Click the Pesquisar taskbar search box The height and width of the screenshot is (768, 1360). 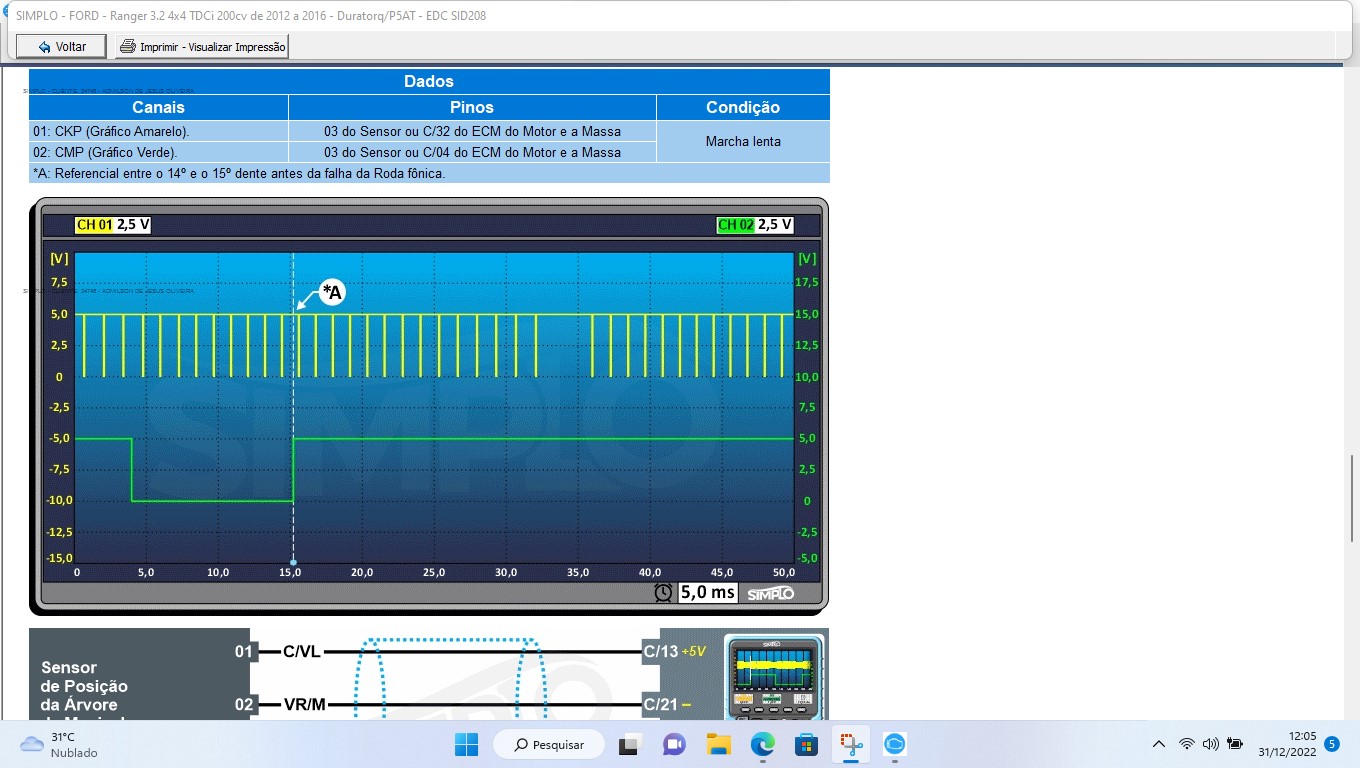(x=550, y=745)
